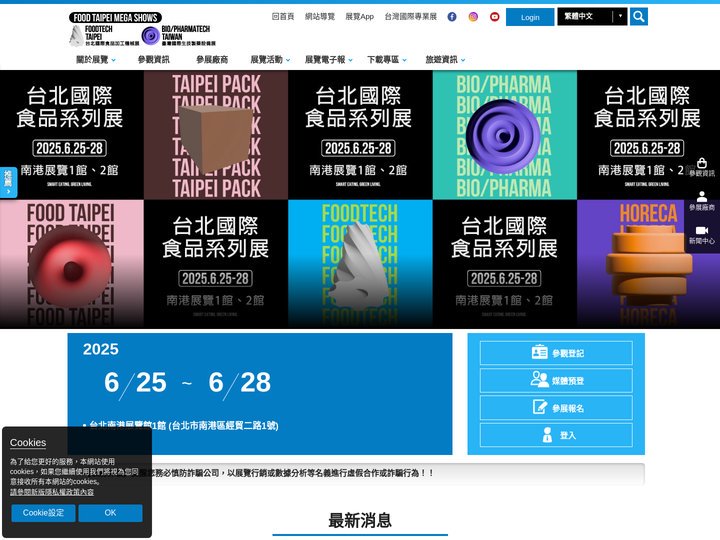The width and height of the screenshot is (720, 540).
Task: Open the 展覽App link
Action: pos(360,17)
